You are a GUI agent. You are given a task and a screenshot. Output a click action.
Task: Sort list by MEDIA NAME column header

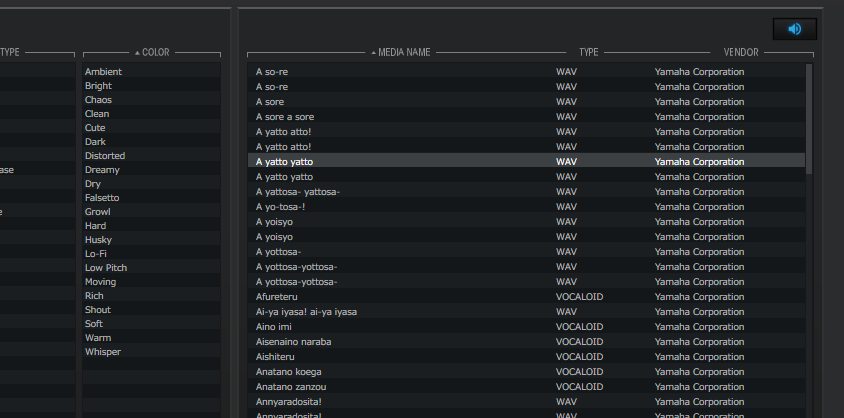pyautogui.click(x=404, y=52)
